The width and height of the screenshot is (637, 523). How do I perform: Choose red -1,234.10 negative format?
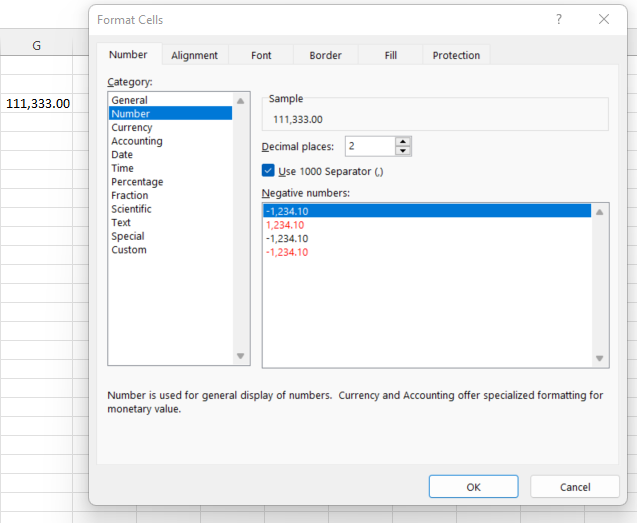[x=287, y=252]
